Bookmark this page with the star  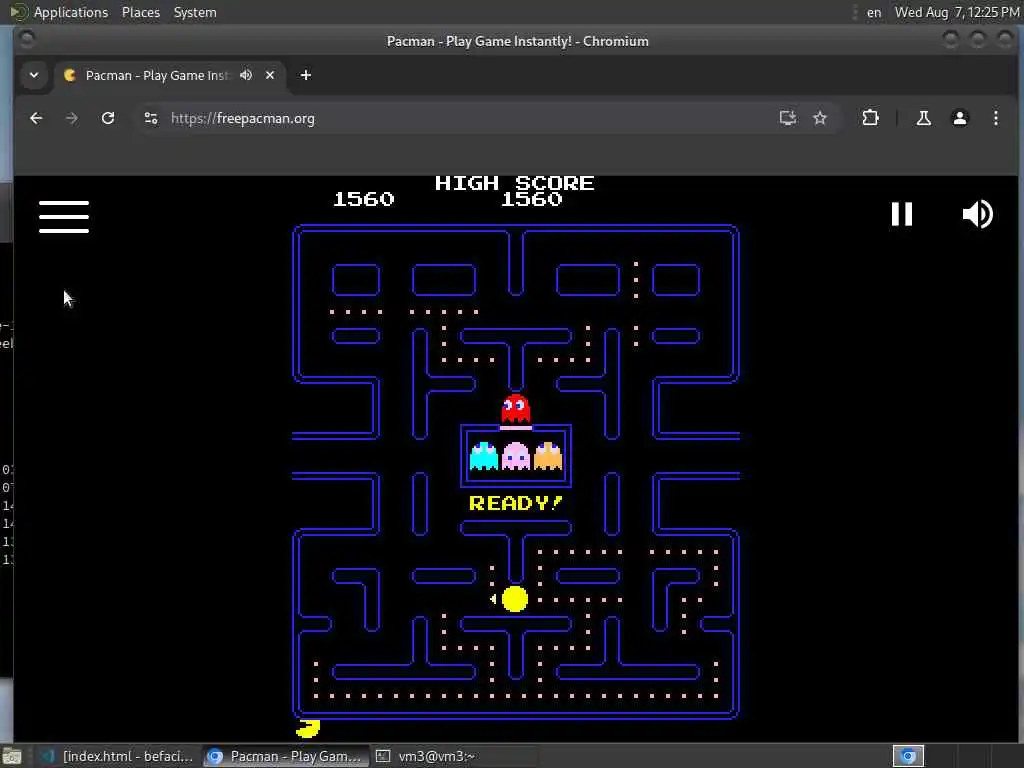point(820,118)
